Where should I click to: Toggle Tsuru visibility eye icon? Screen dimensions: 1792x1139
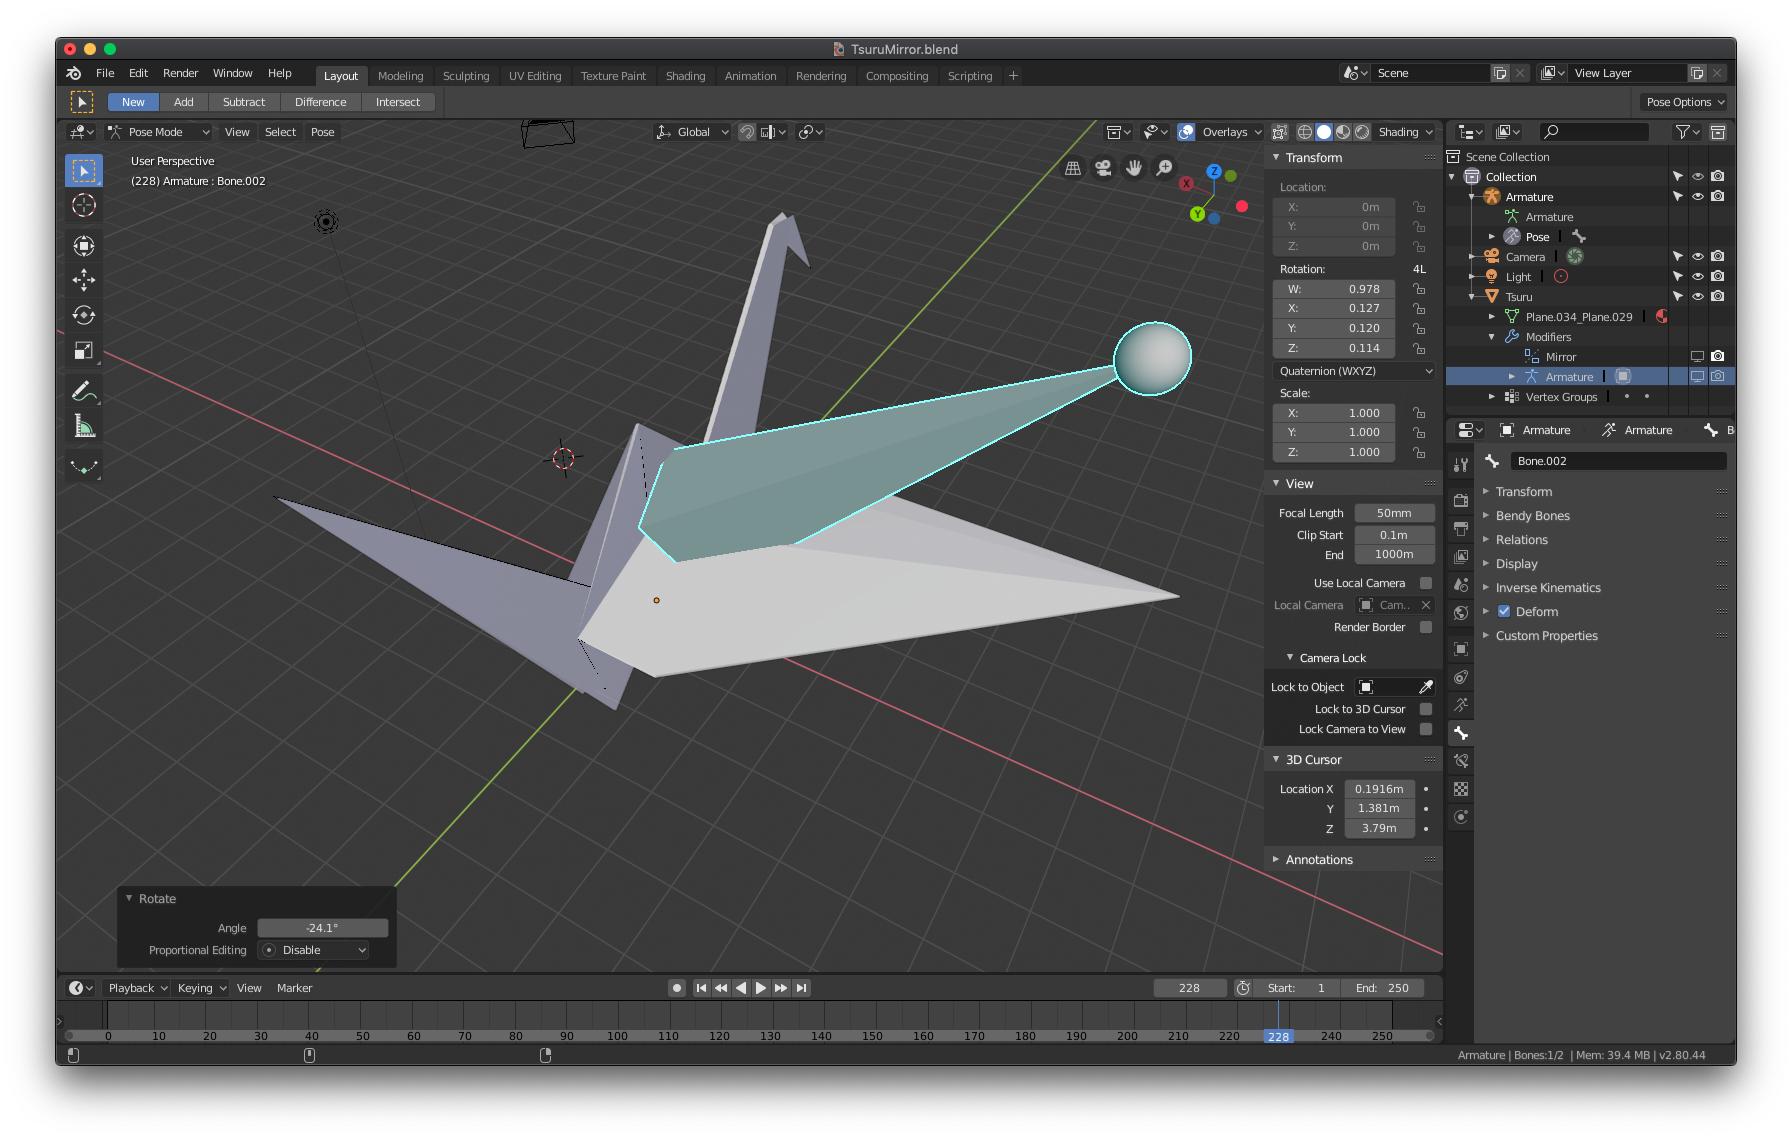pyautogui.click(x=1698, y=297)
